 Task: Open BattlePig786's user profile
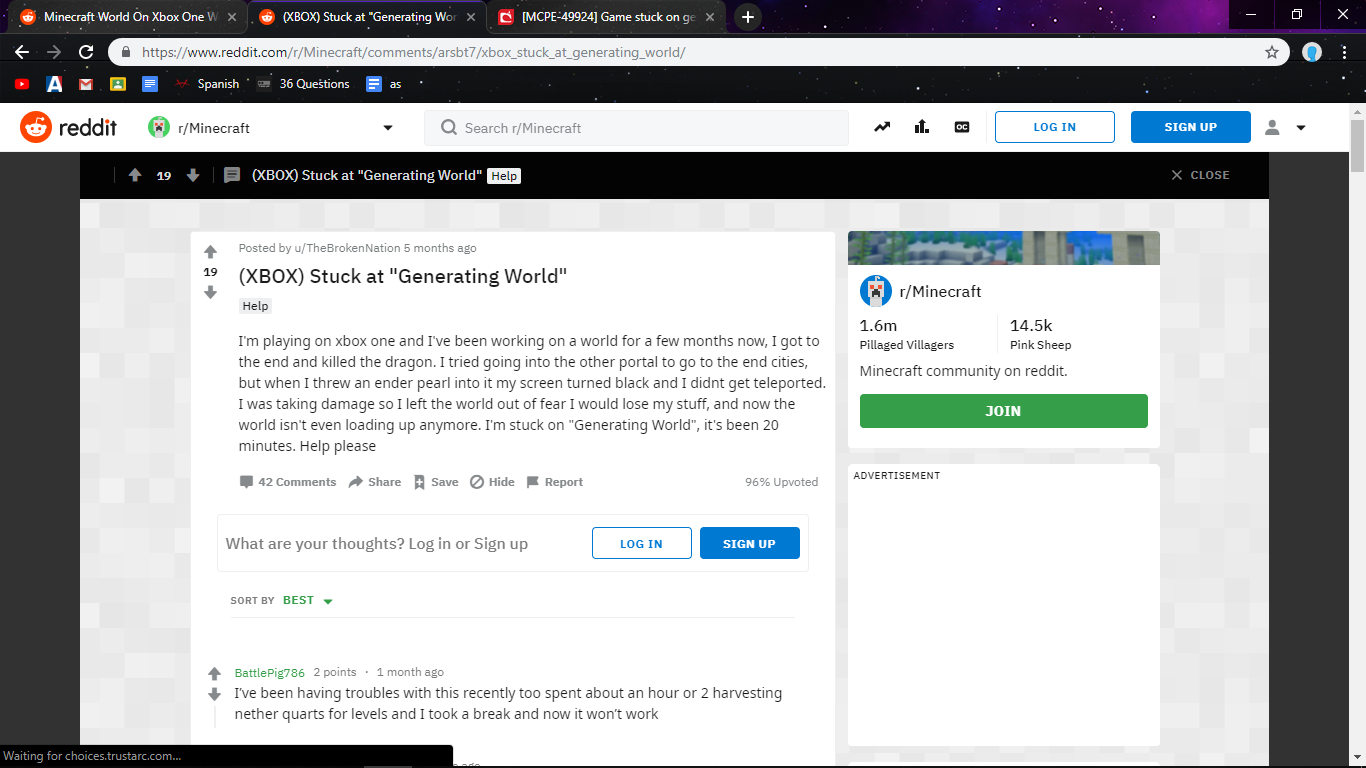270,673
